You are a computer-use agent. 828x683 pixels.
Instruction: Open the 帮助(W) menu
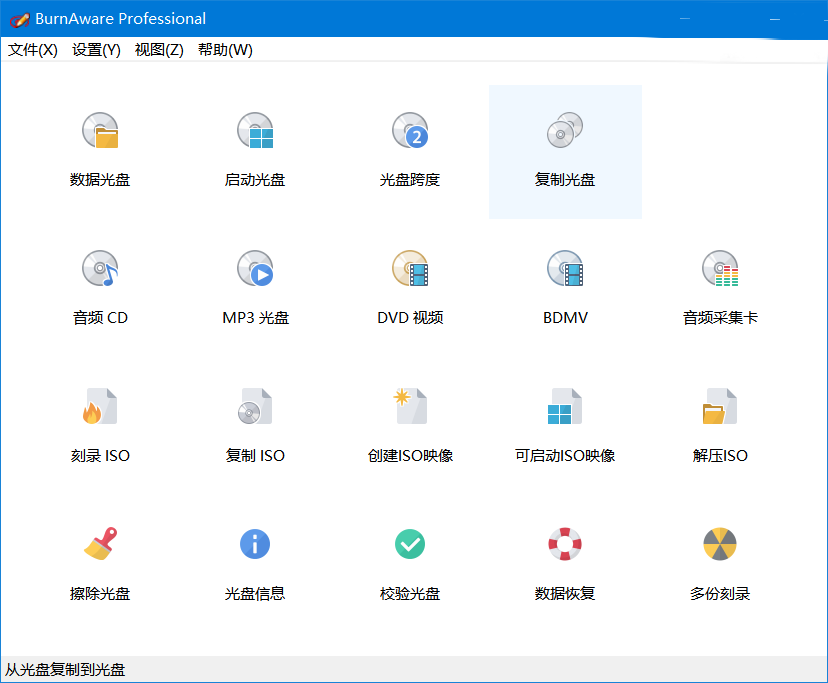[x=225, y=50]
